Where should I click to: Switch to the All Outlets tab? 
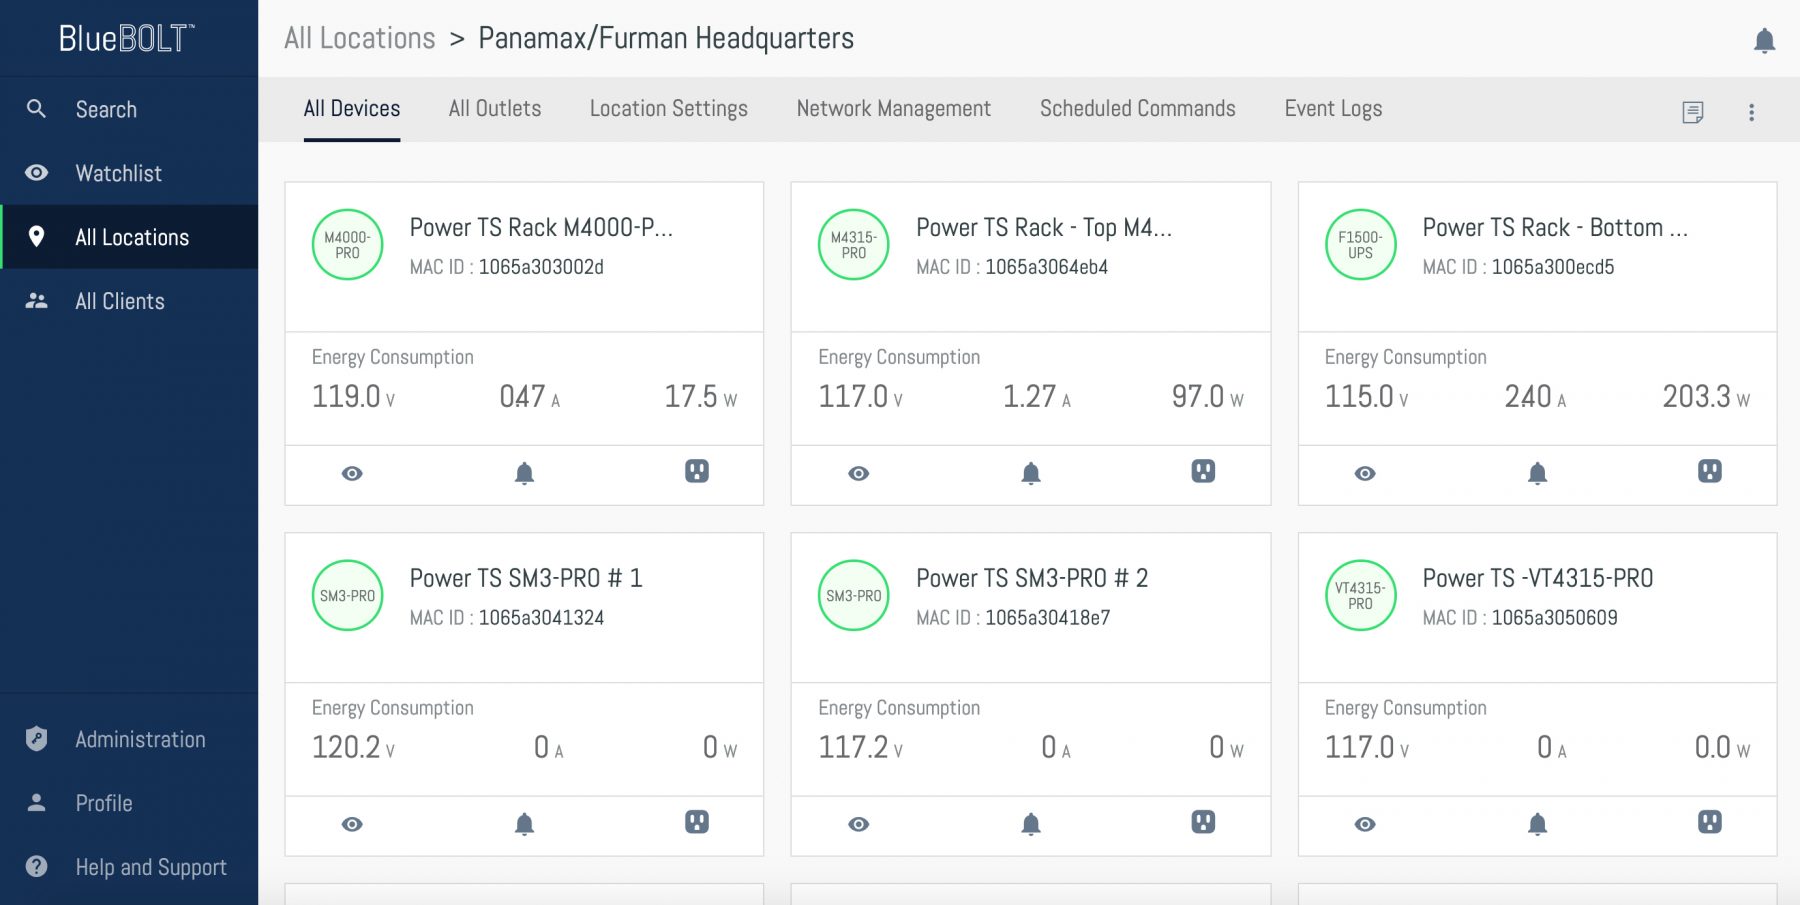point(495,109)
